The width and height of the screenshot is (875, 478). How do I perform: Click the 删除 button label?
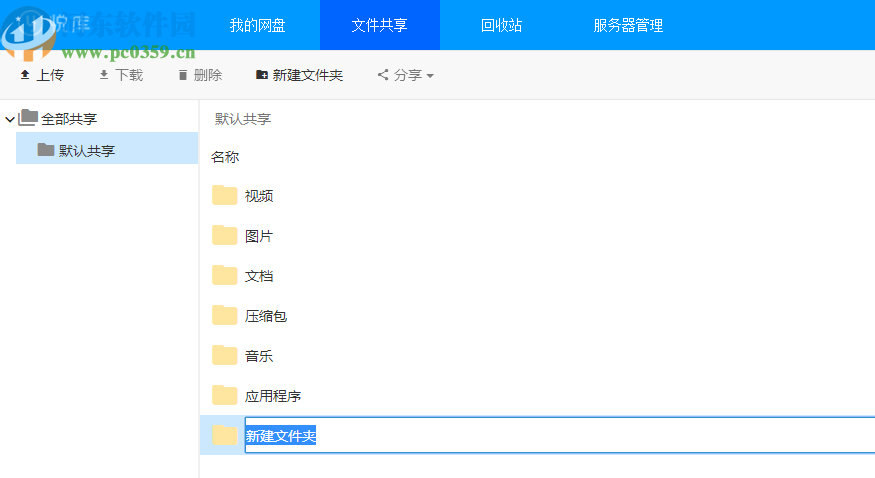pos(208,75)
